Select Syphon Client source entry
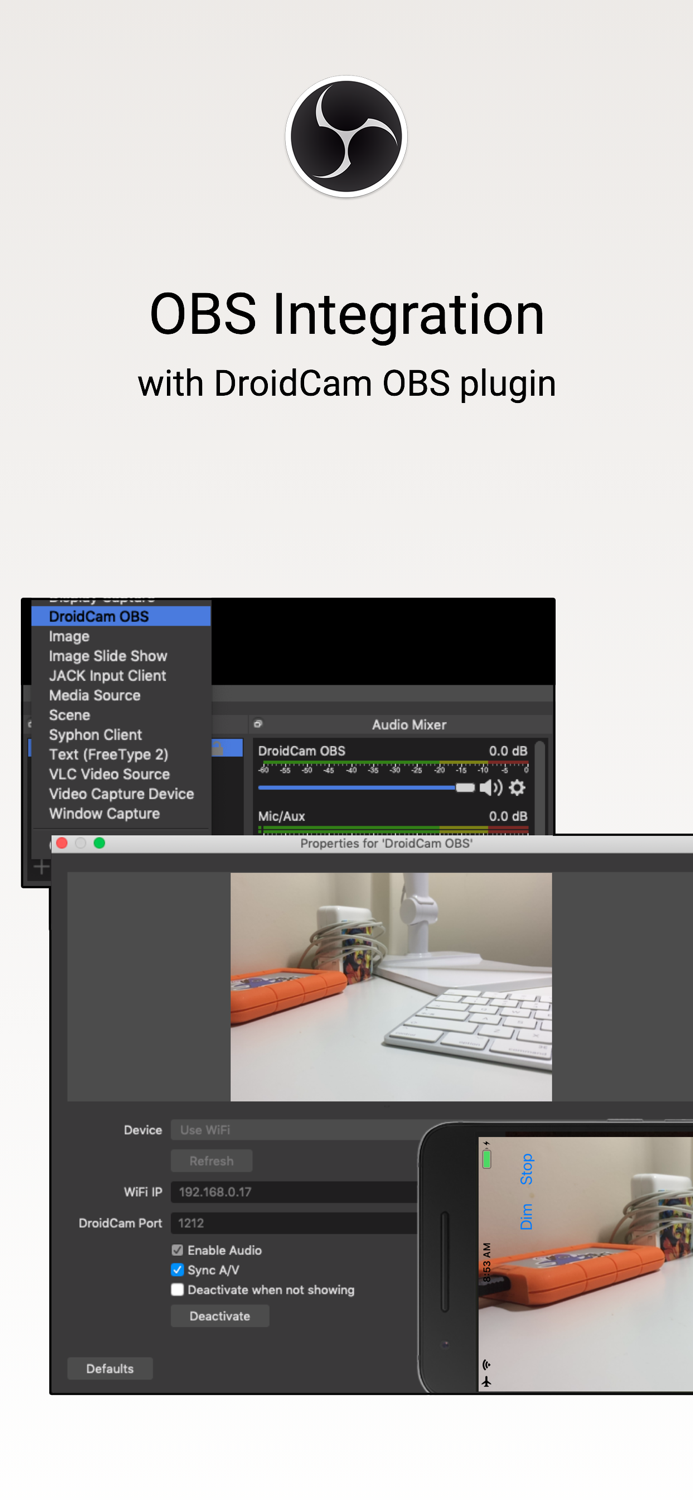The height and width of the screenshot is (1500, 693). (x=121, y=735)
